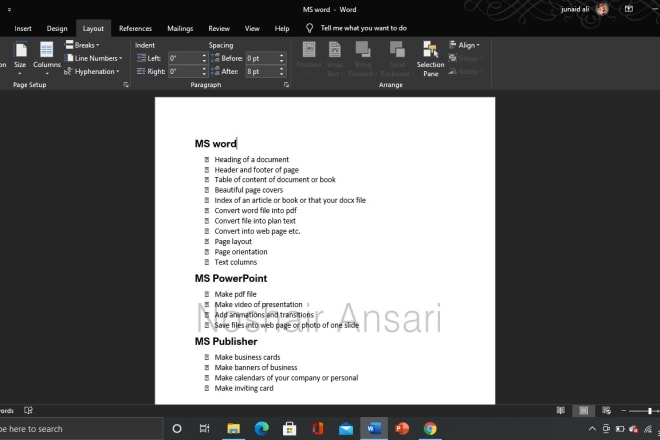Screen dimensions: 660x440
Task: Open Google Chrome from the taskbar
Action: click(430, 429)
